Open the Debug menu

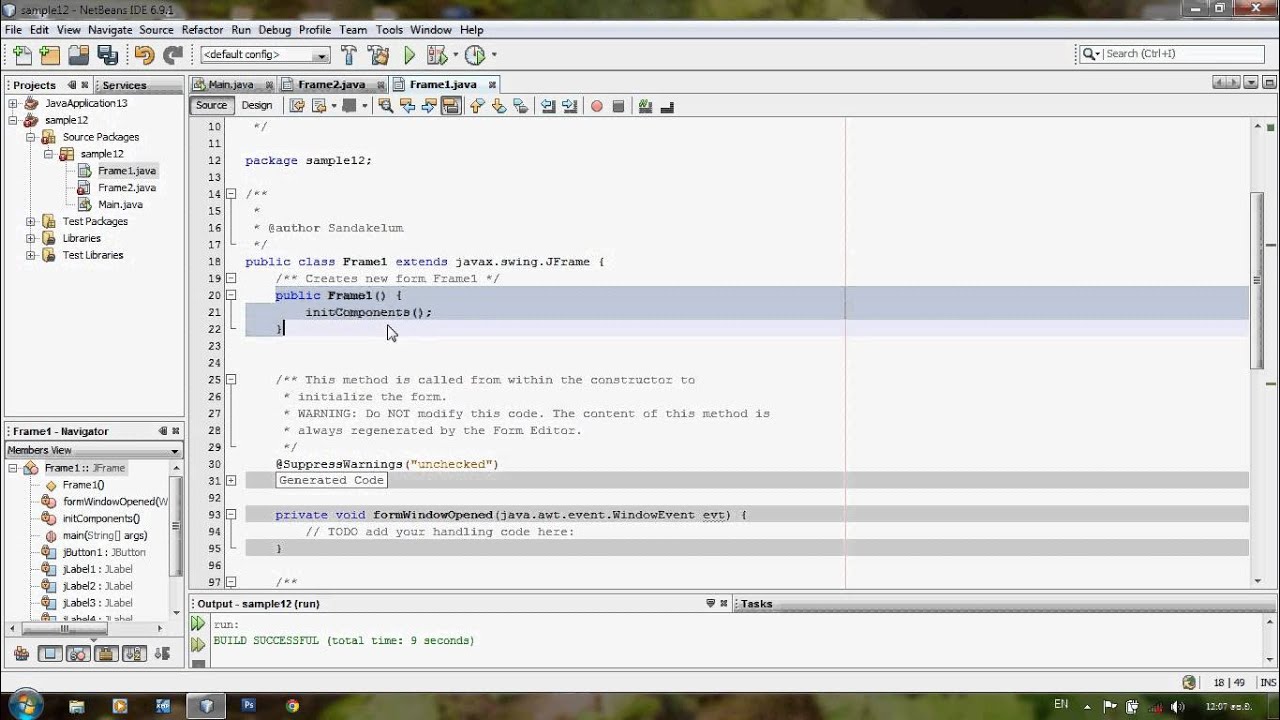click(275, 30)
